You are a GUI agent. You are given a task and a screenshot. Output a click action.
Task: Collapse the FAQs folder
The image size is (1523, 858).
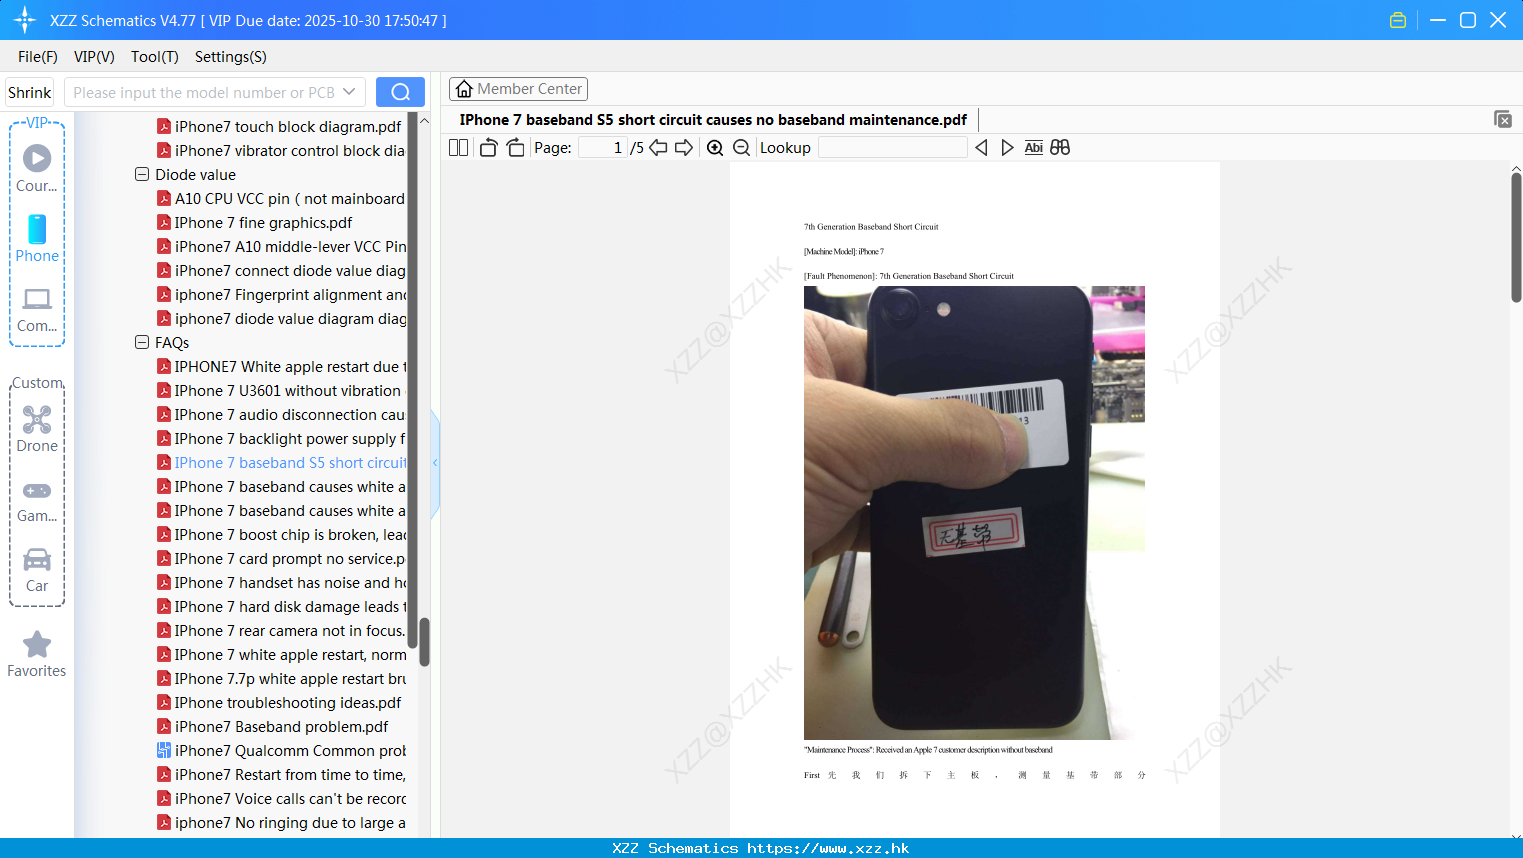tap(142, 342)
